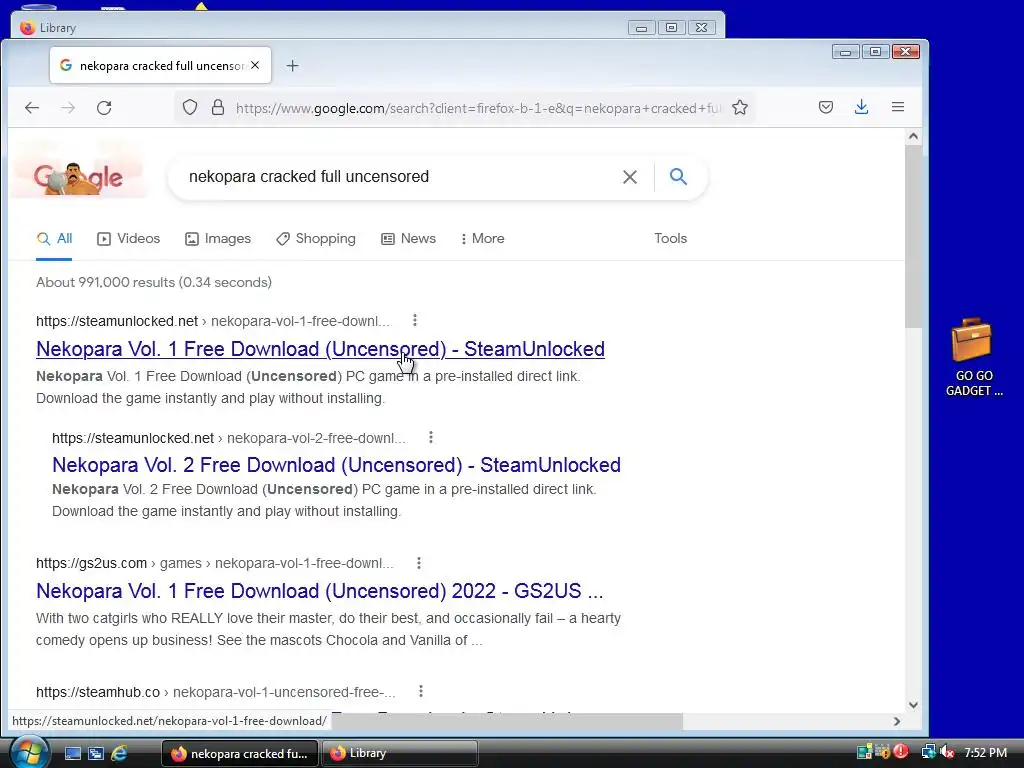The image size is (1024, 768).
Task: Open options dots for steamunlocked vol-2 result
Action: pyautogui.click(x=430, y=437)
